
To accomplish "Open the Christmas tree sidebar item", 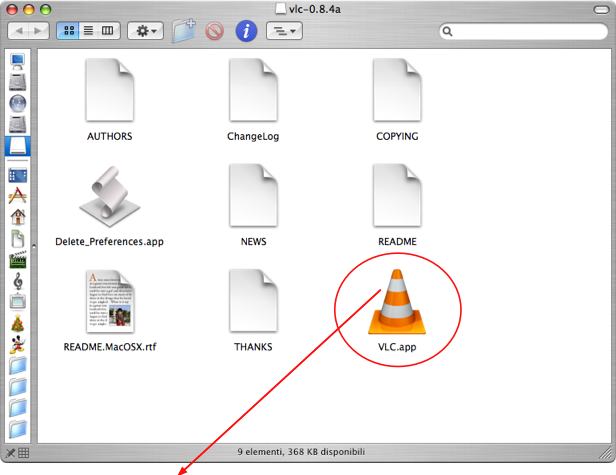I will 18,323.
